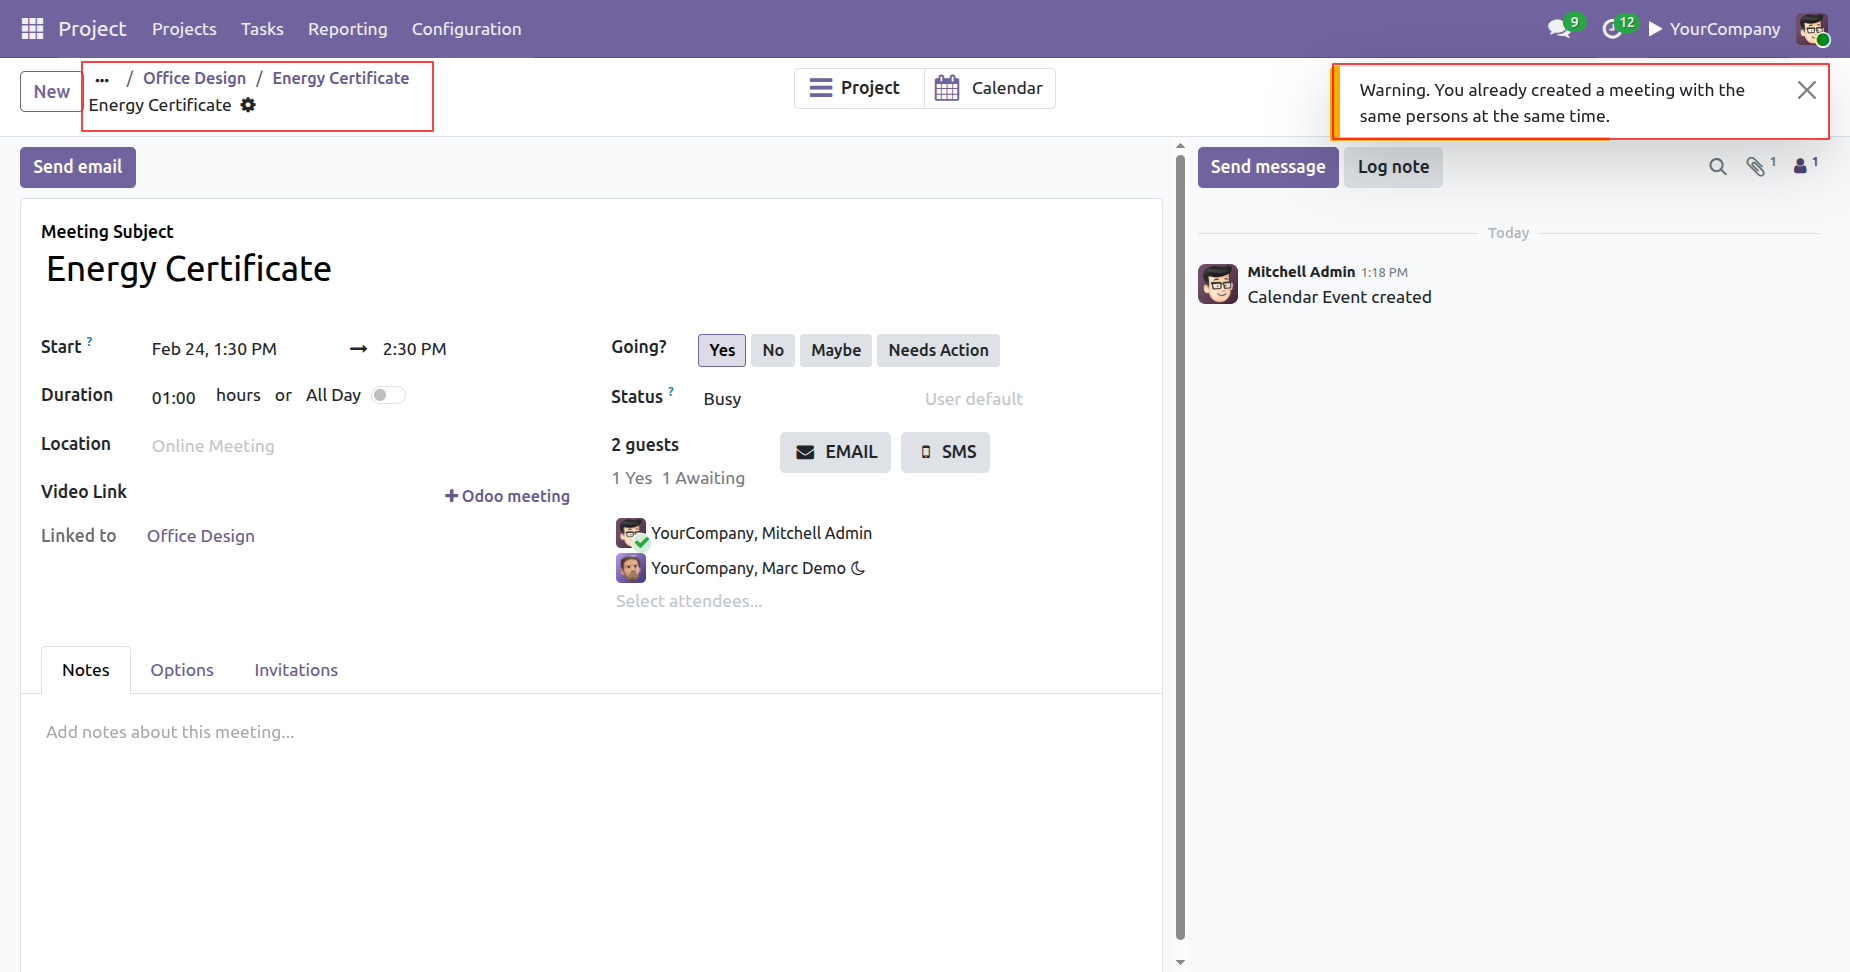This screenshot has height=972, width=1850.
Task: Click the Log note button
Action: tap(1393, 167)
